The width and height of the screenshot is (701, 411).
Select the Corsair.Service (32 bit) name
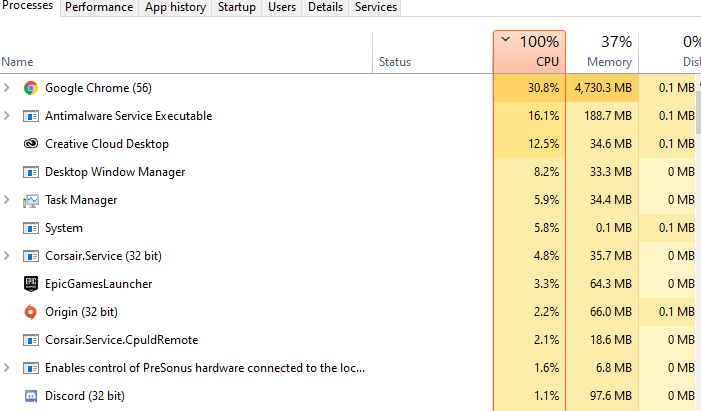[x=103, y=256]
